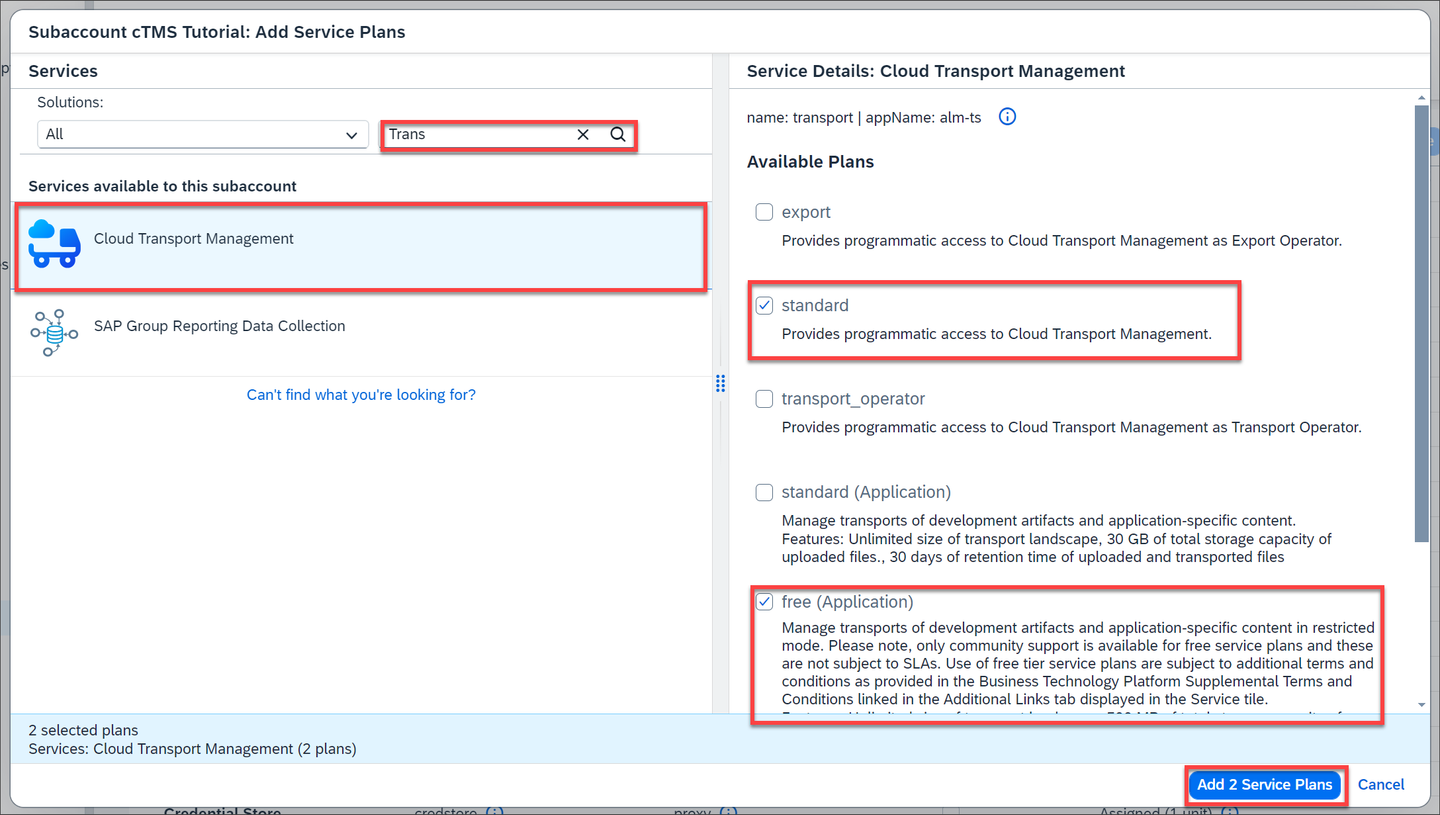Click the 'Service Details: Cloud Transport Management' heading

pyautogui.click(x=936, y=71)
